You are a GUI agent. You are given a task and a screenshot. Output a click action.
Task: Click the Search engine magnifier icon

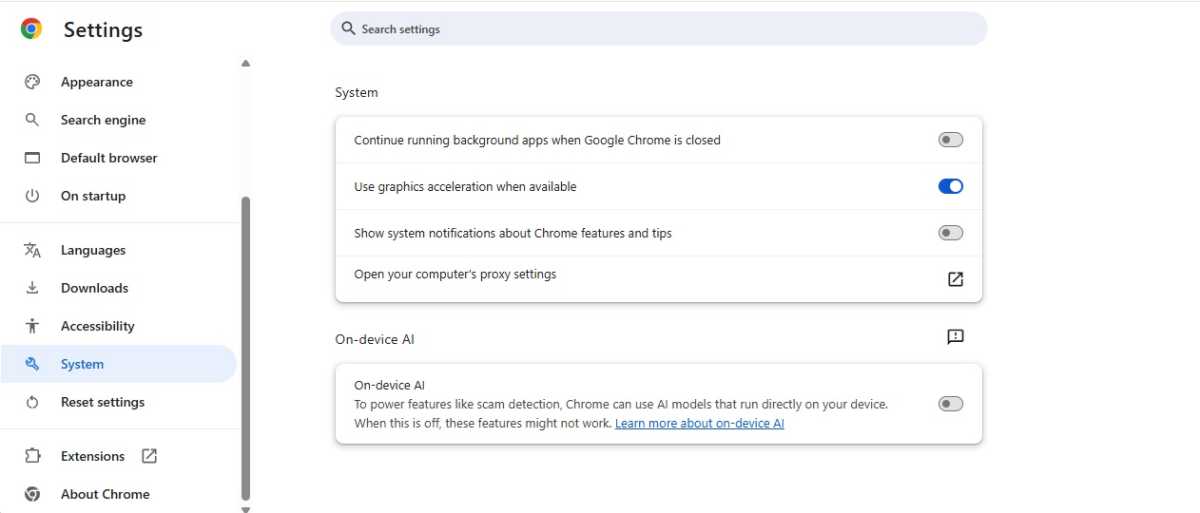(x=32, y=120)
